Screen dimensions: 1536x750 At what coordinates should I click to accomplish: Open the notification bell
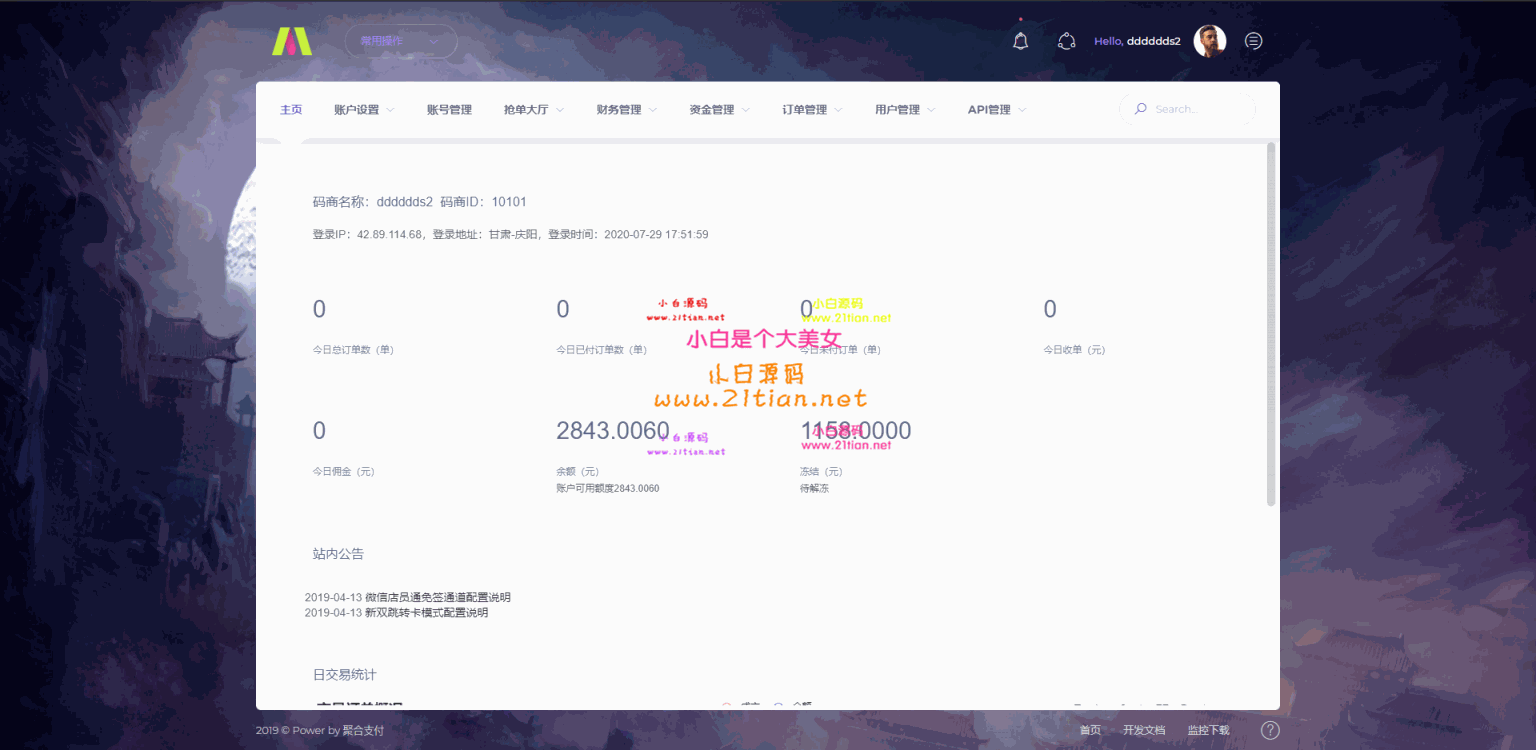pyautogui.click(x=1020, y=41)
